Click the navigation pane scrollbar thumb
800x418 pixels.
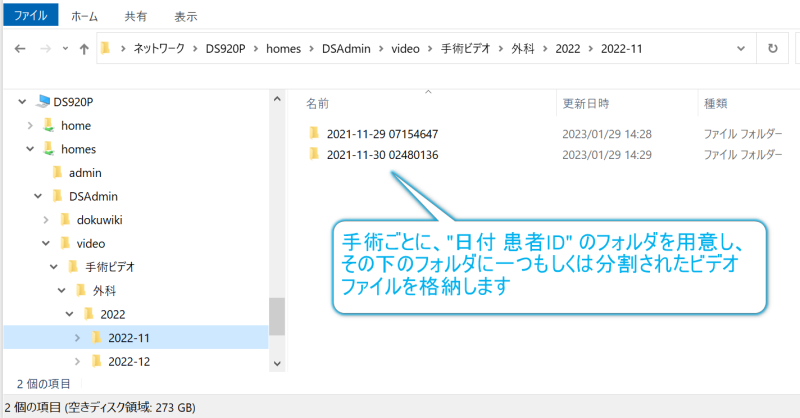click(277, 316)
